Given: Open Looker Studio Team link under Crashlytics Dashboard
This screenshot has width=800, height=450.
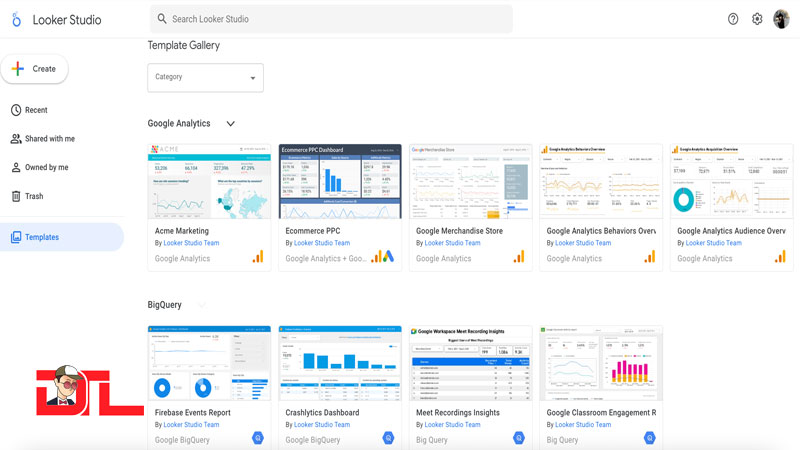Looking at the screenshot, I should point(322,424).
